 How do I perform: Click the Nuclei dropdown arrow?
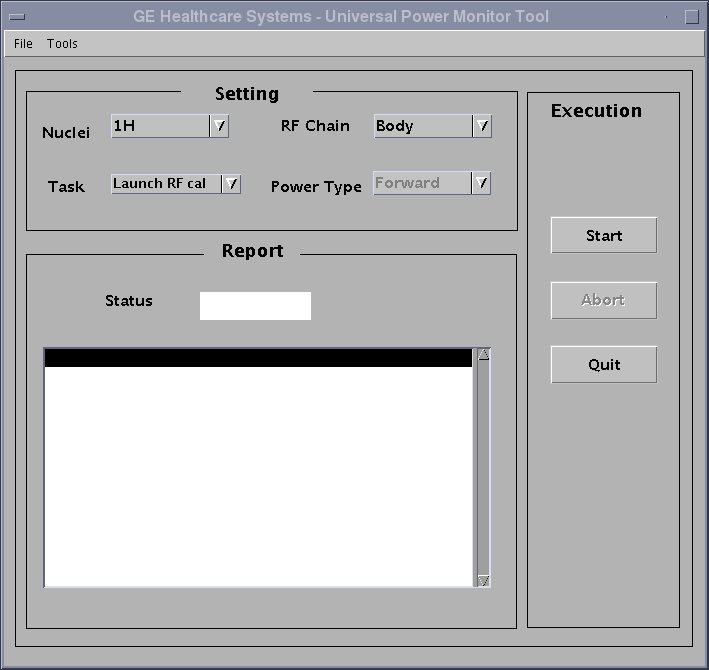tap(219, 126)
